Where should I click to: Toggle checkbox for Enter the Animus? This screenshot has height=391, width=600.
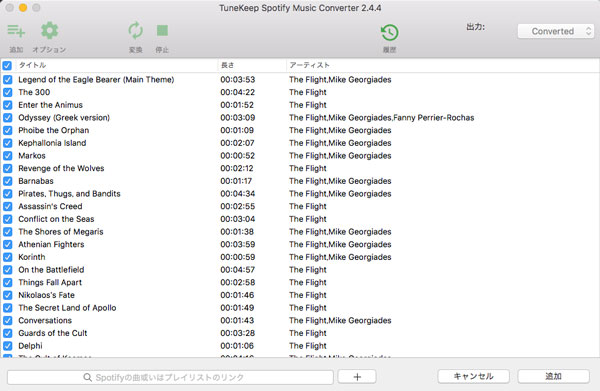point(8,105)
